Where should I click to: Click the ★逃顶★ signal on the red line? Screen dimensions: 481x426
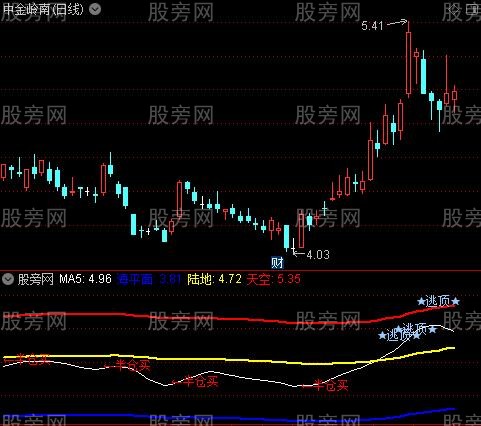(438, 301)
